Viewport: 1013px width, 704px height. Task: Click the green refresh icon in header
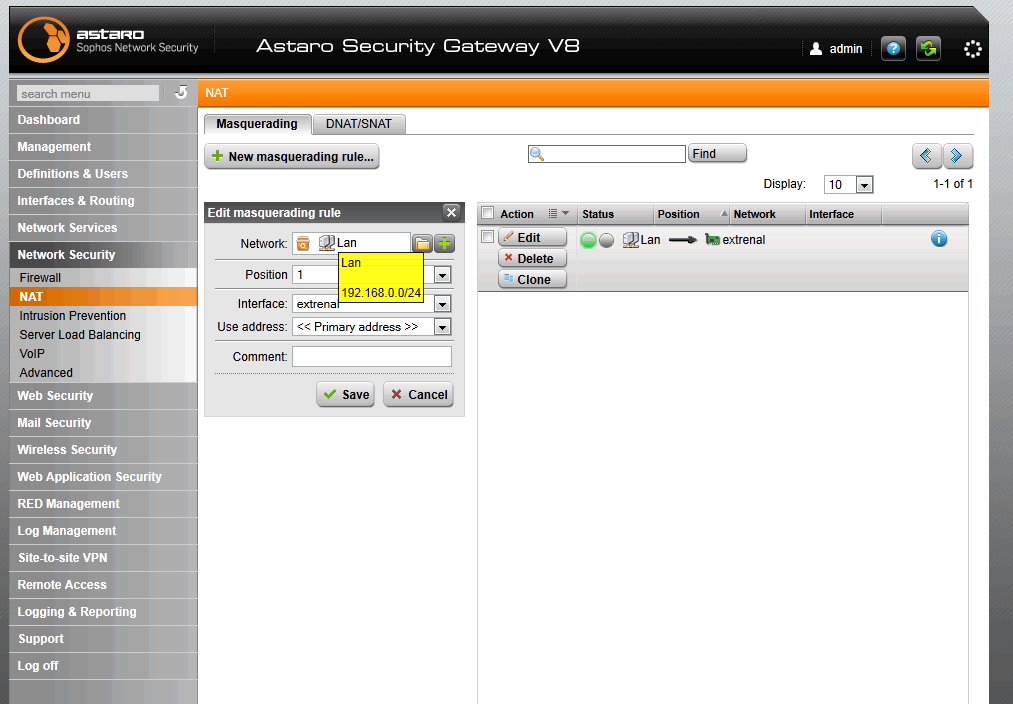(x=928, y=48)
